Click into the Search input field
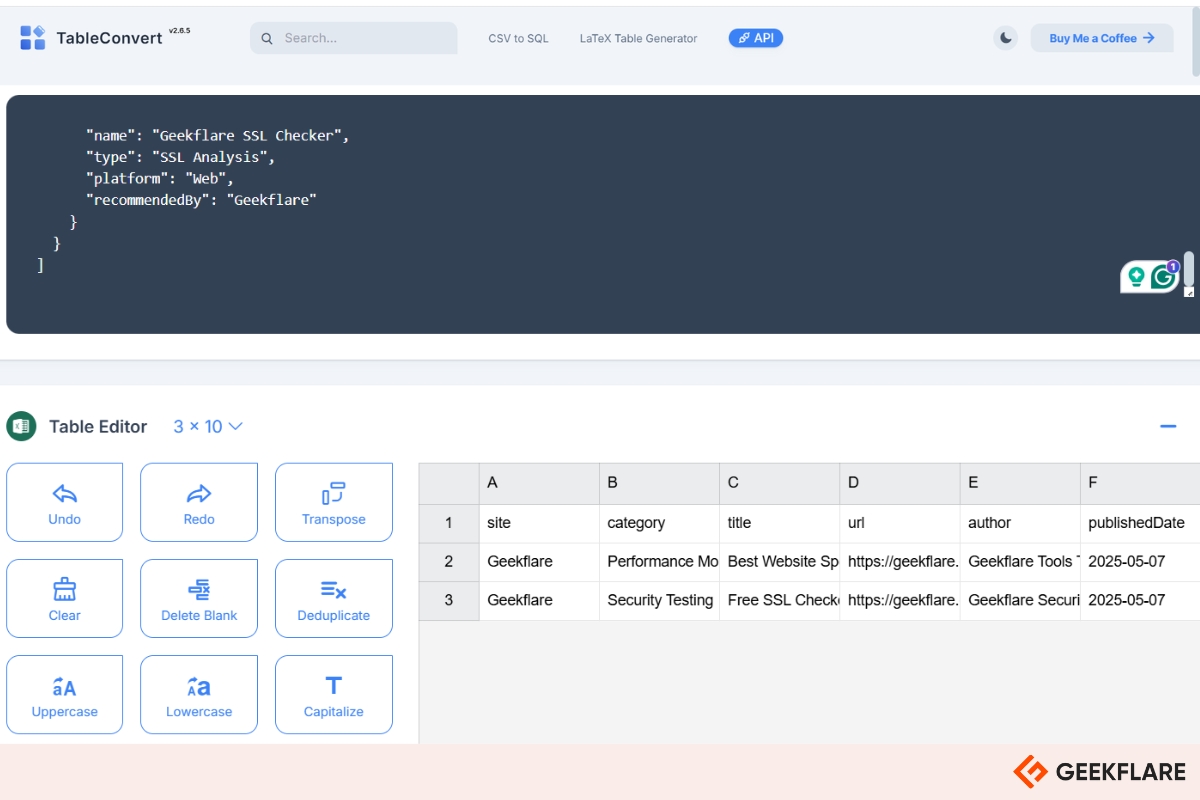 pos(354,38)
